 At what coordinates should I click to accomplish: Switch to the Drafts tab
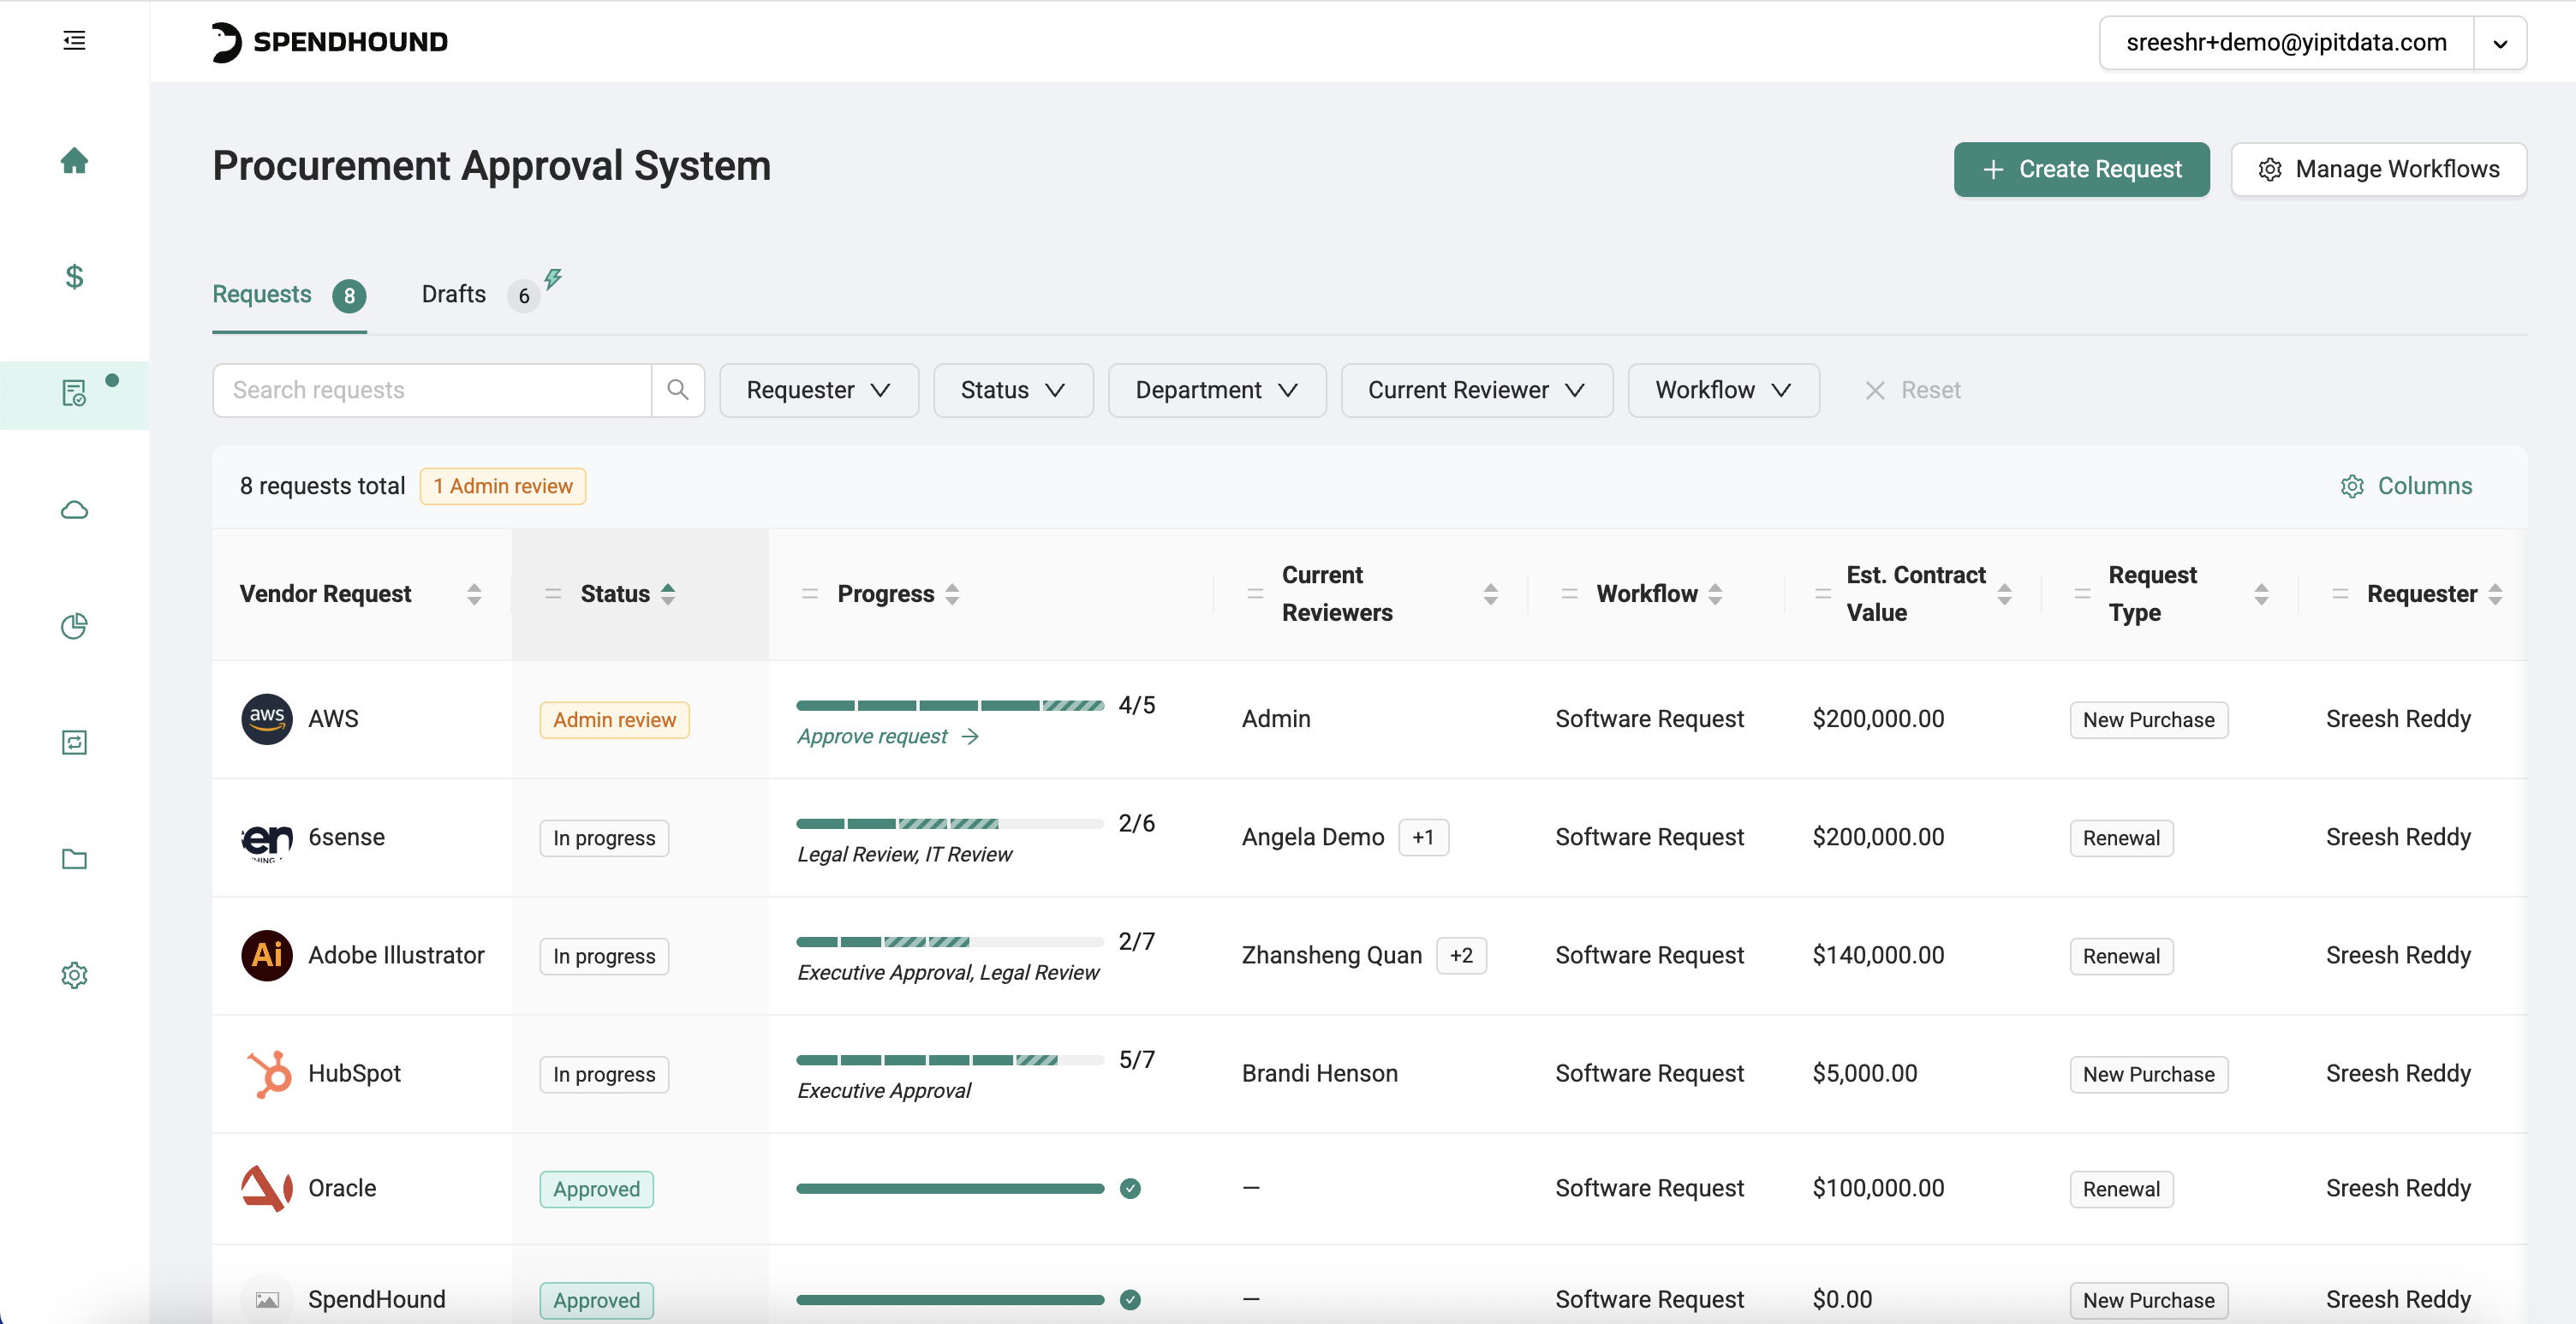453,294
